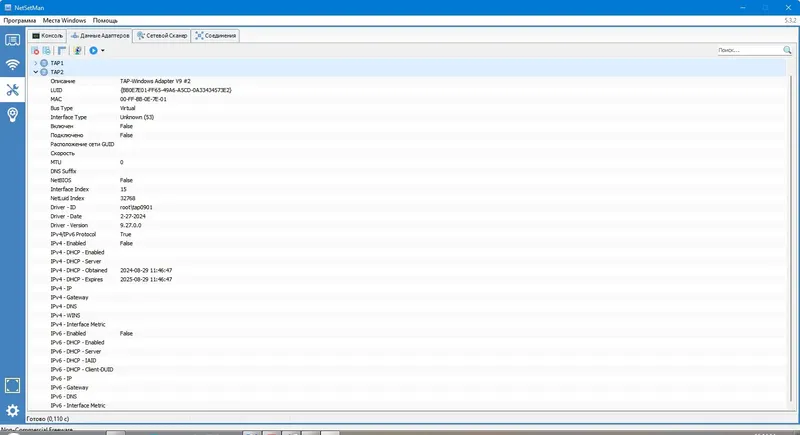
Task: Select the Описание row label
Action: click(63, 81)
